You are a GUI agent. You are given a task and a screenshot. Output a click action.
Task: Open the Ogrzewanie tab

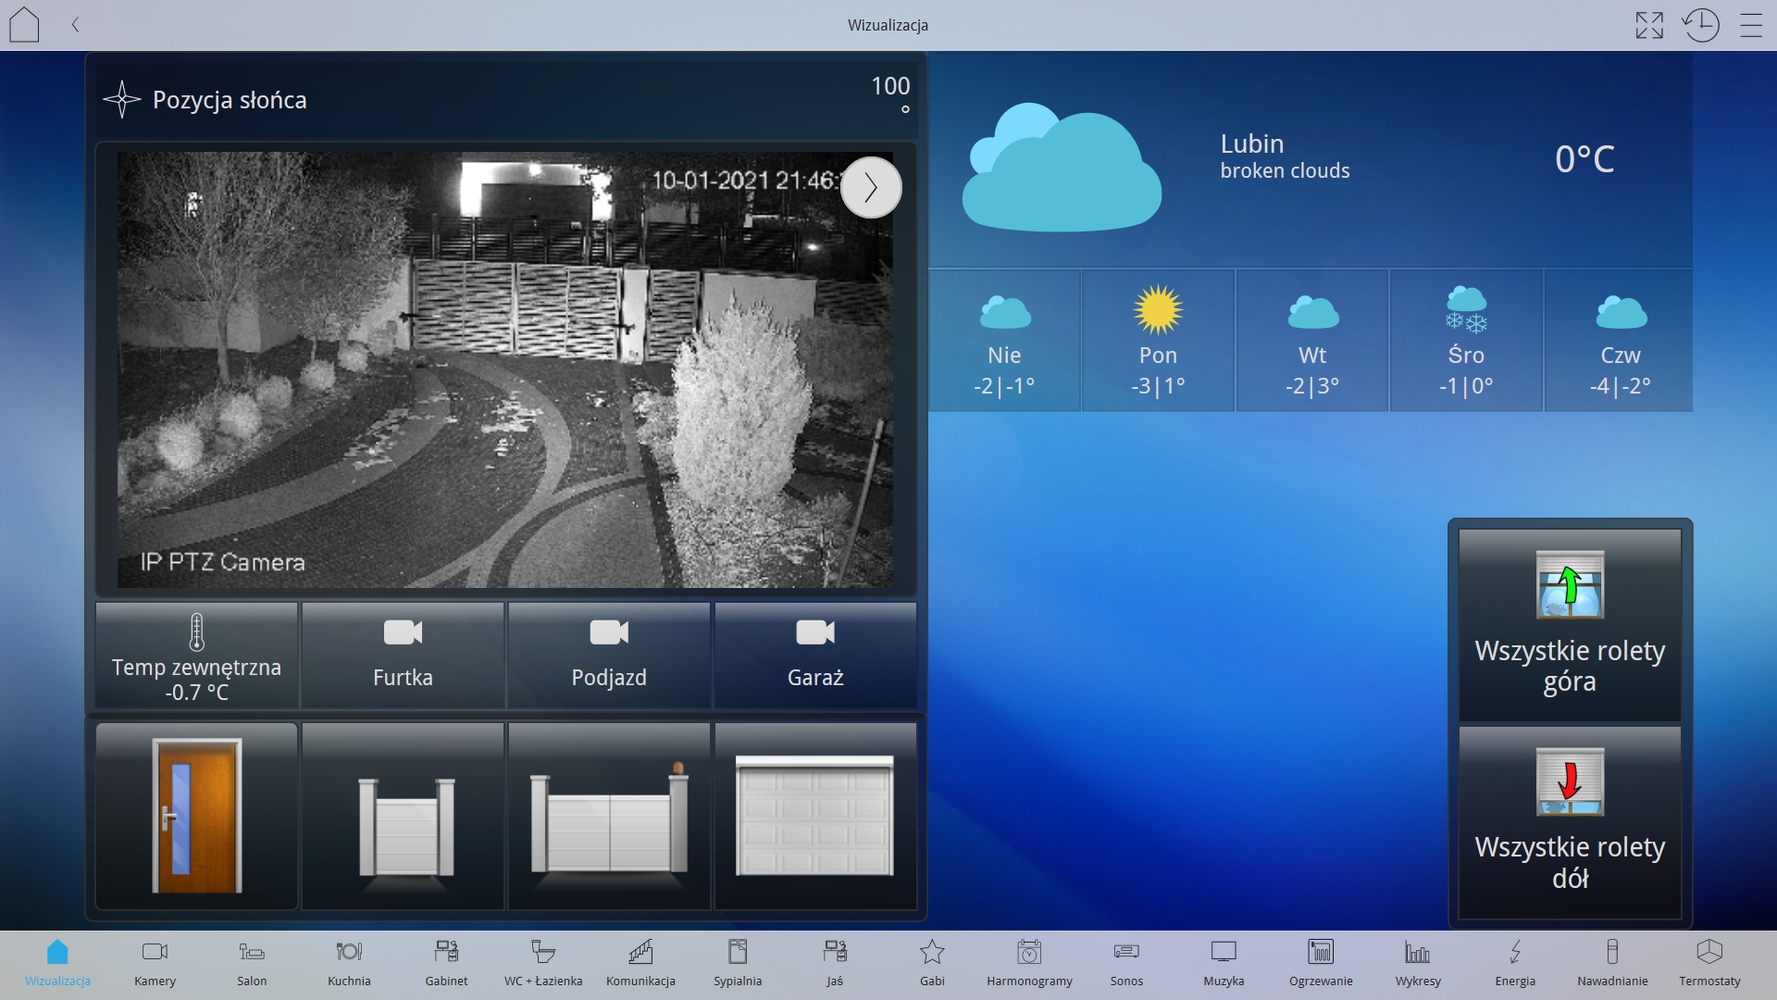1320,964
